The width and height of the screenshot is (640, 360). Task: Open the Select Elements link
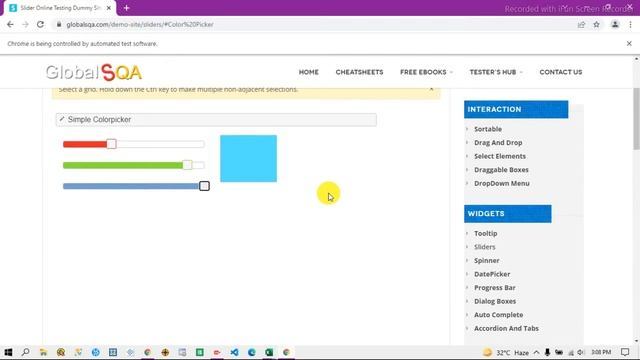click(500, 156)
